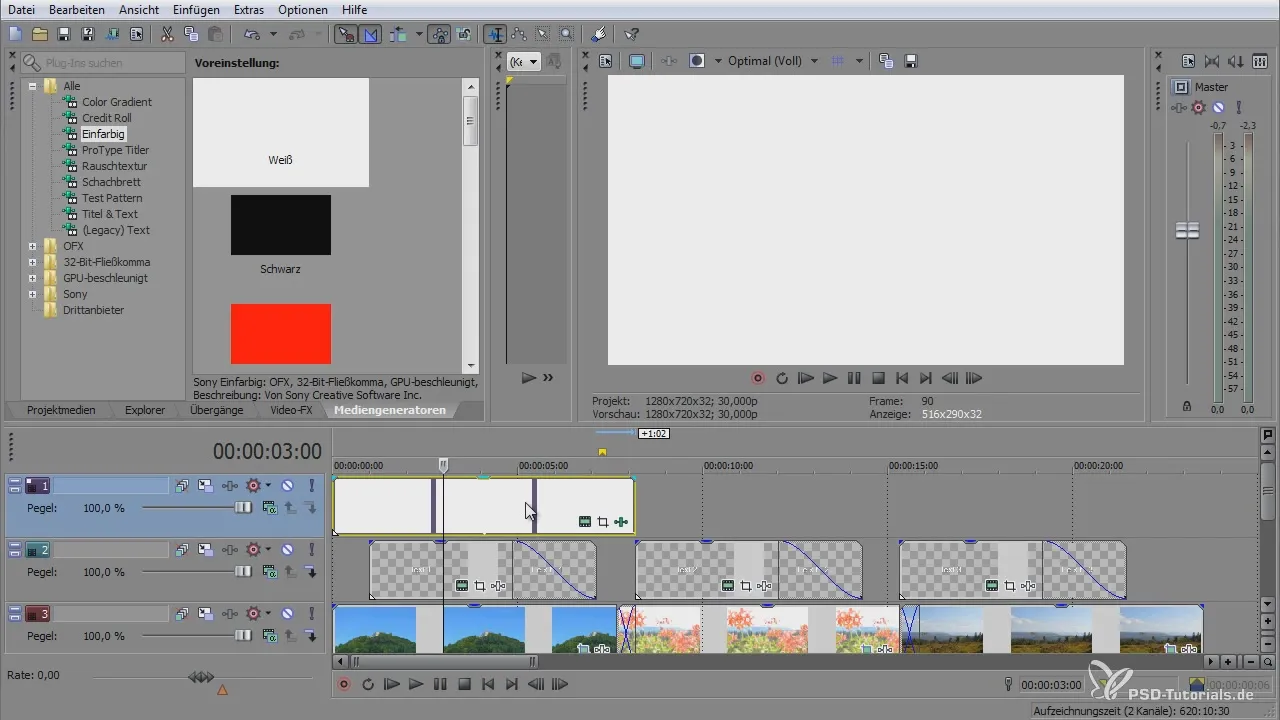Expand the OFX folder
This screenshot has width=1280, height=720.
coord(33,246)
